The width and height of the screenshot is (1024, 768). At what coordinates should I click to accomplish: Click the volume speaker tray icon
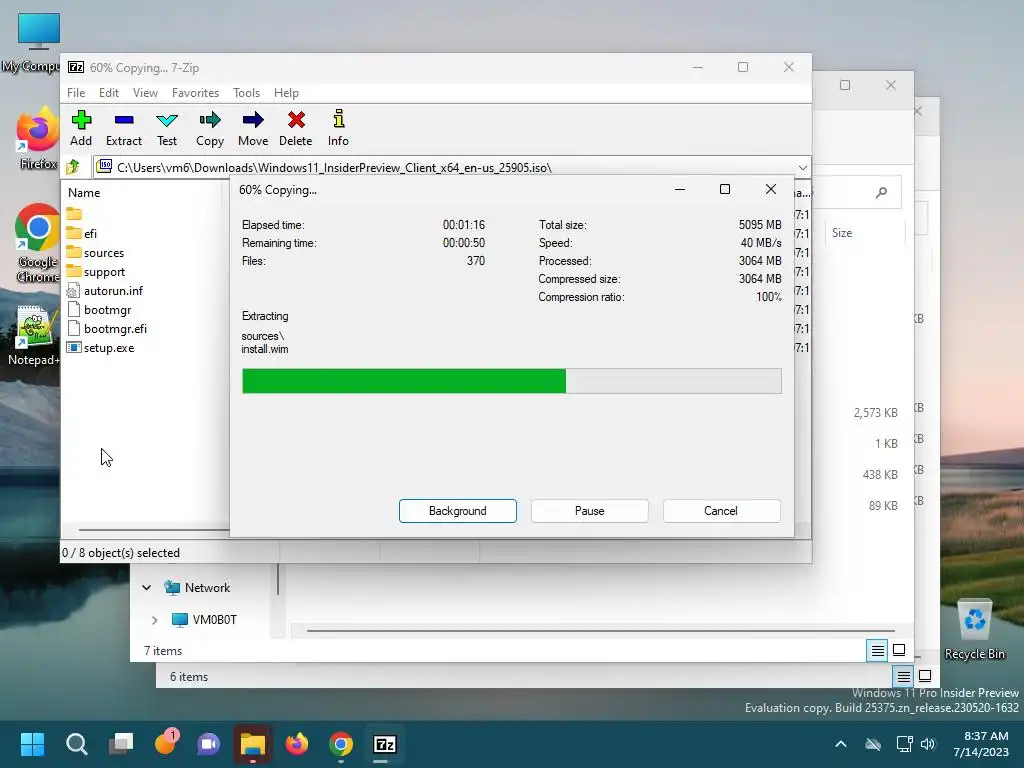927,744
